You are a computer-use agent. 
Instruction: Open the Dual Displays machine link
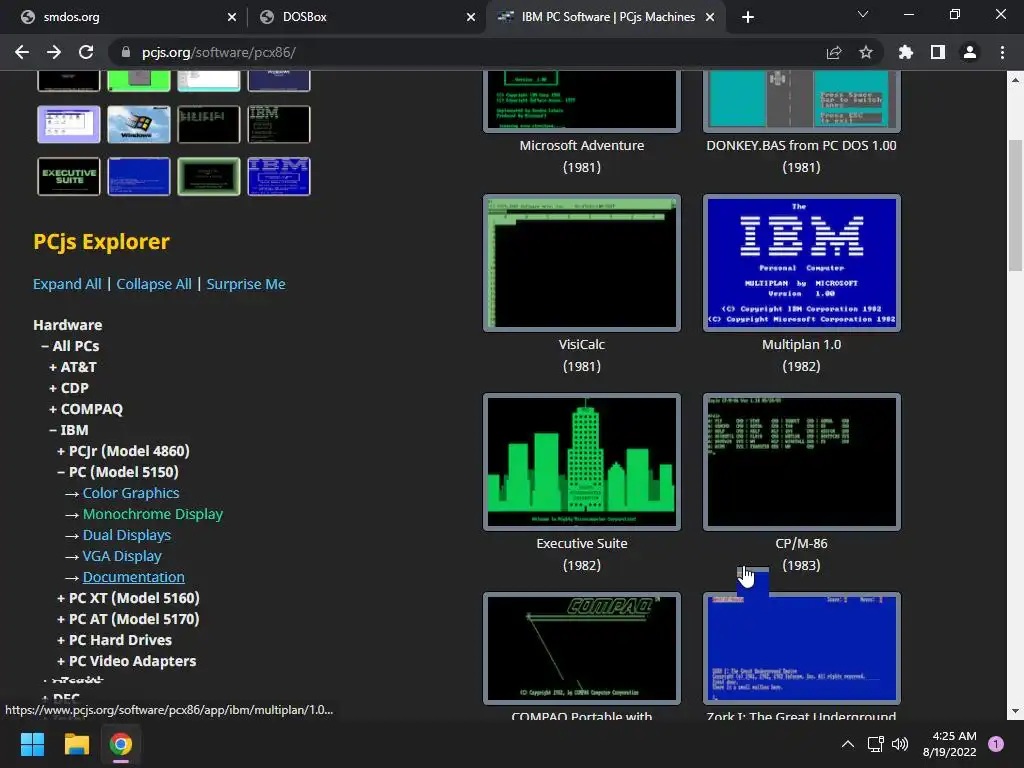[127, 535]
